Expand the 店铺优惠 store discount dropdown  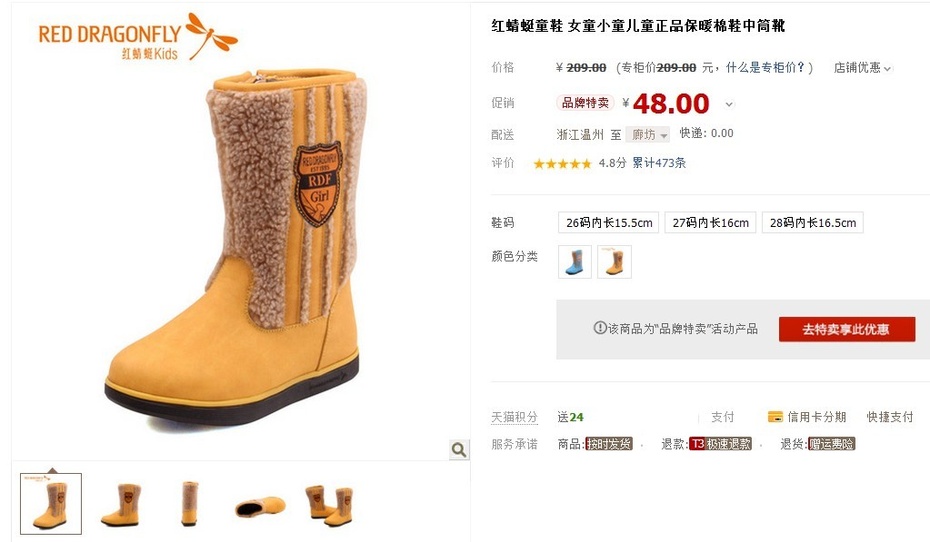click(862, 68)
